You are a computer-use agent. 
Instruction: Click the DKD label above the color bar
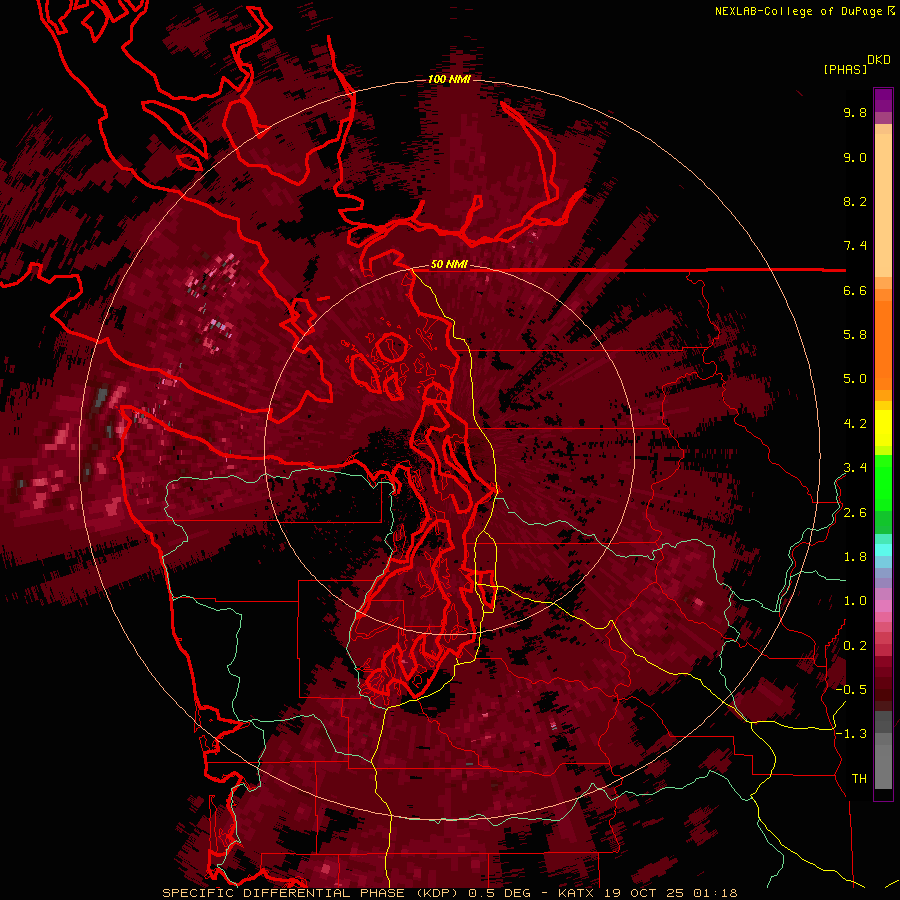tap(879, 59)
